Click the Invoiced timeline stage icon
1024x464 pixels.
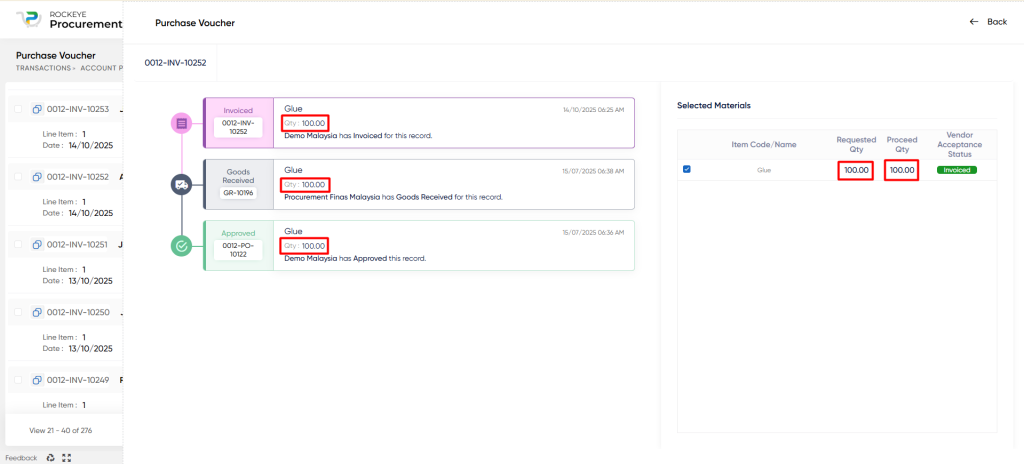(x=181, y=123)
